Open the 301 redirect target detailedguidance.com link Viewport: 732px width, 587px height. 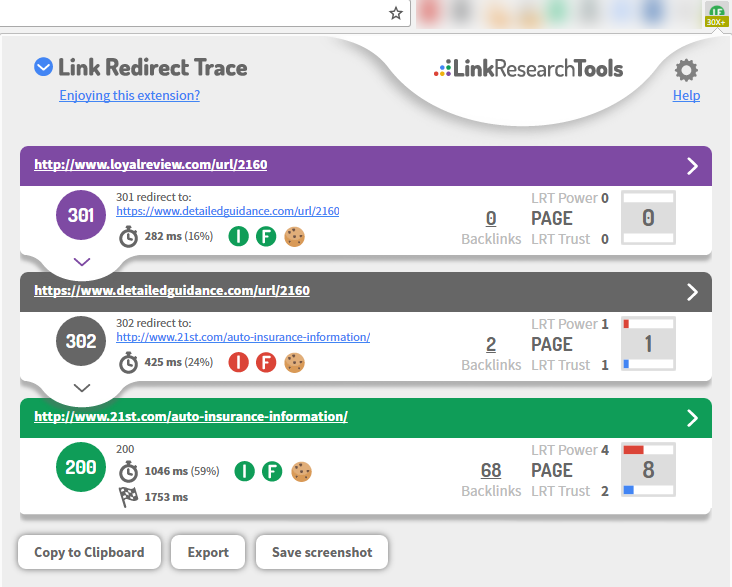pos(228,211)
